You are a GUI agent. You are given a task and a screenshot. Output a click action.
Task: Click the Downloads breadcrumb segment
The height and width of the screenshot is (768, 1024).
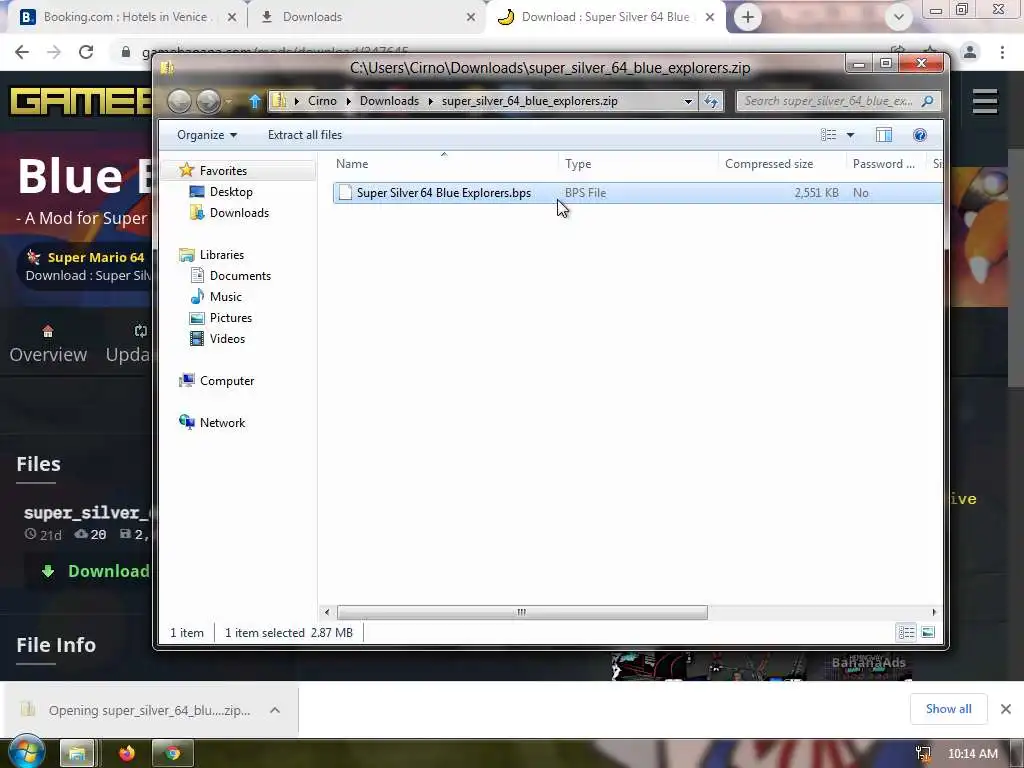coord(389,101)
